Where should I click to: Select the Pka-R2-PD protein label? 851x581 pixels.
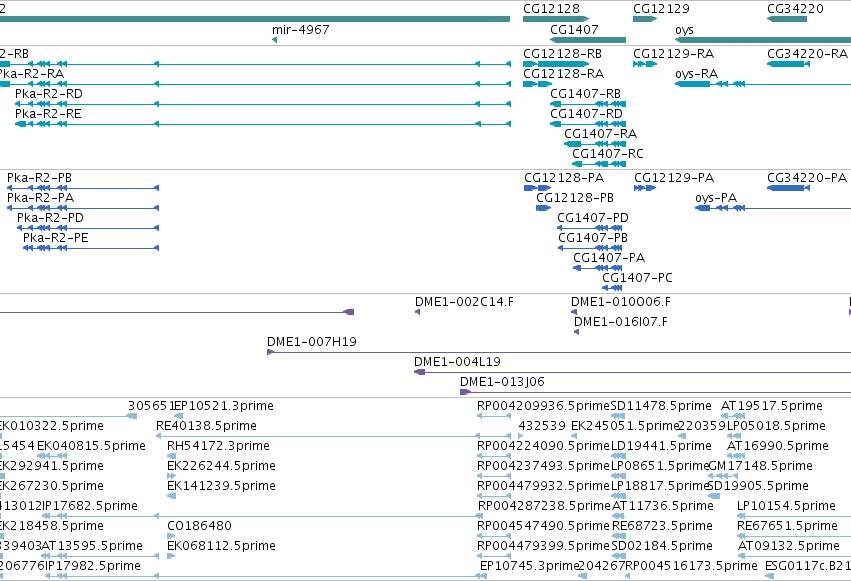pos(50,218)
